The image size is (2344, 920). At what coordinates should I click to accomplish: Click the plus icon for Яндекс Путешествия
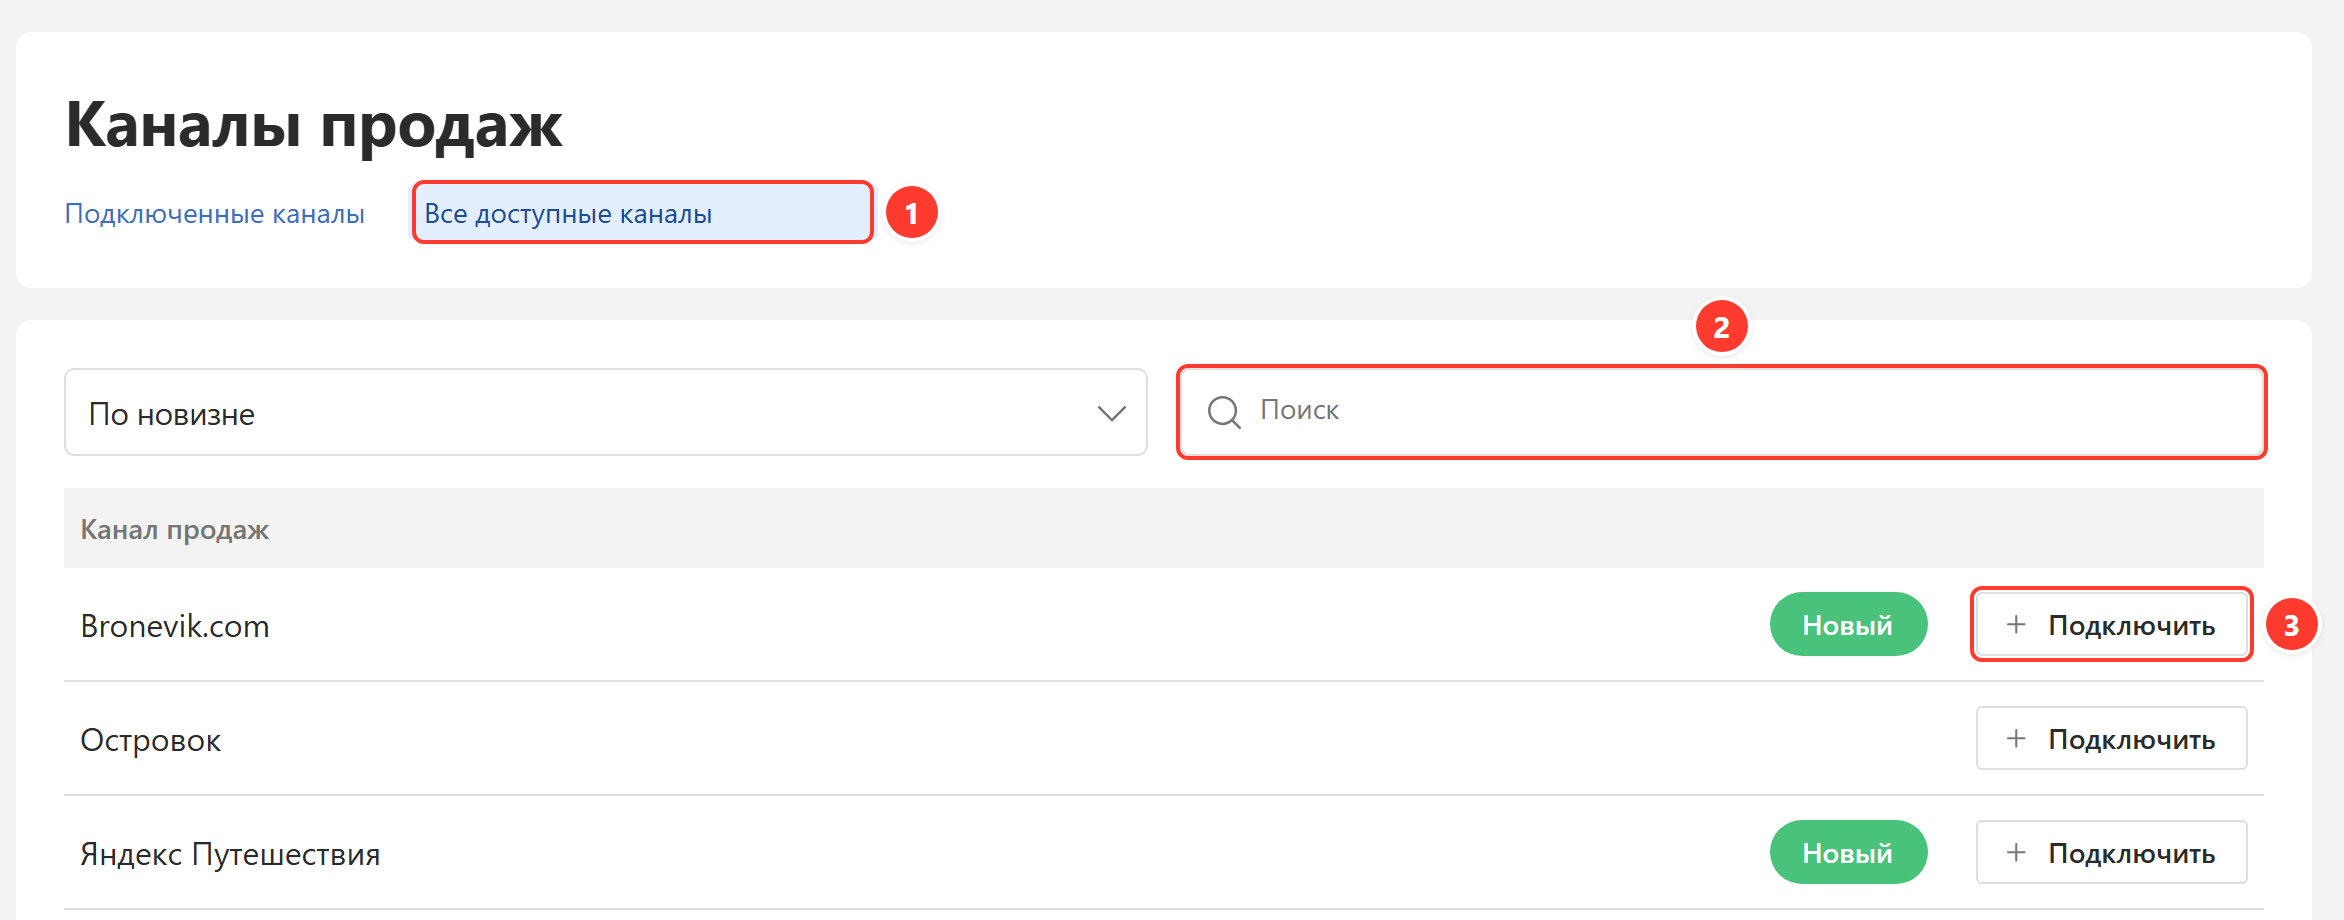(2016, 852)
